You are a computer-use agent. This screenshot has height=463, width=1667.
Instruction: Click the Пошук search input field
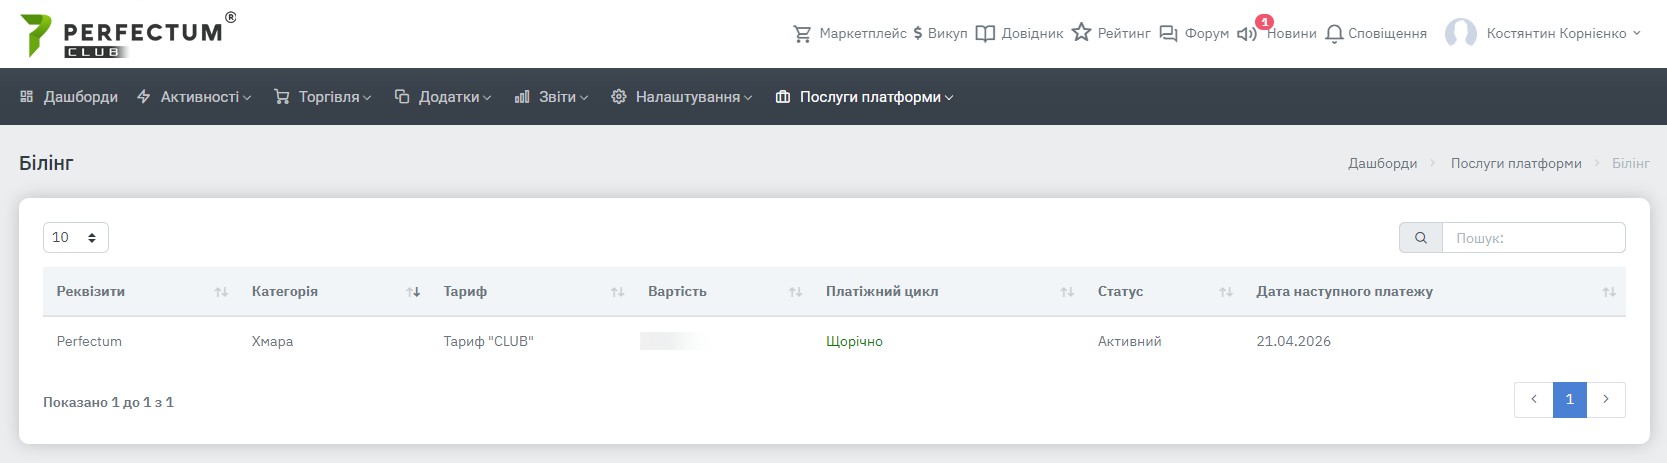pos(1533,238)
